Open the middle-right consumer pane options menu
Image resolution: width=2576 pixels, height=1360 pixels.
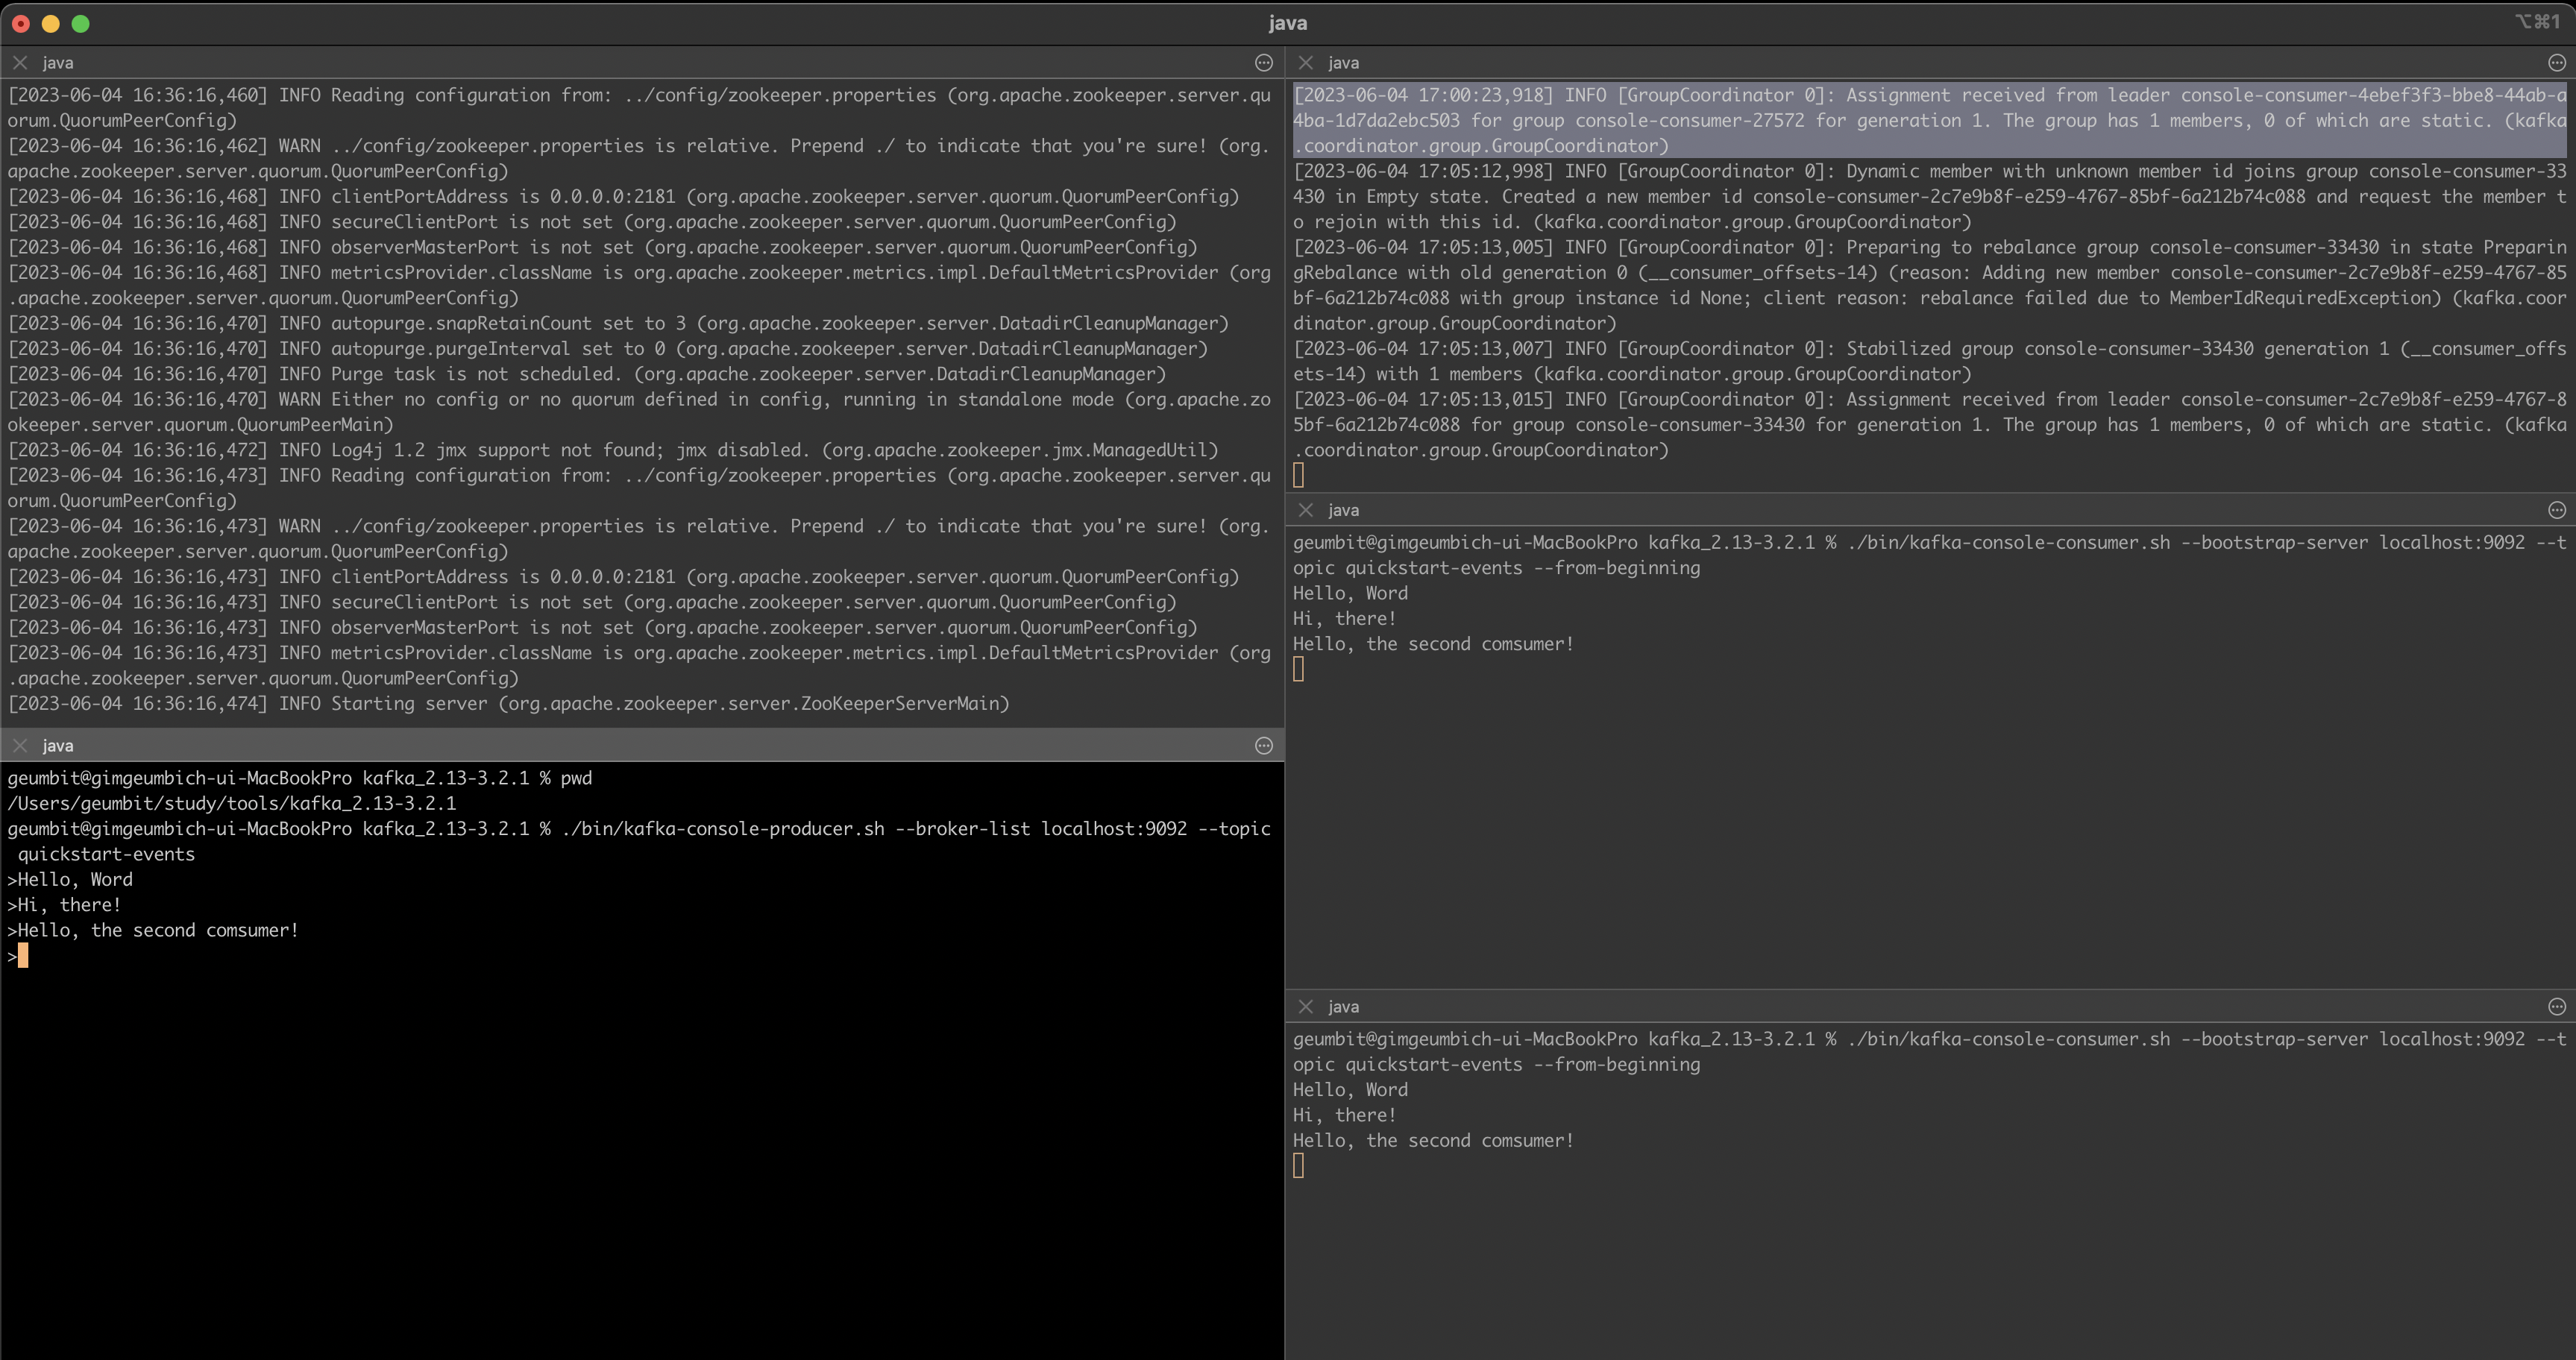click(2556, 510)
